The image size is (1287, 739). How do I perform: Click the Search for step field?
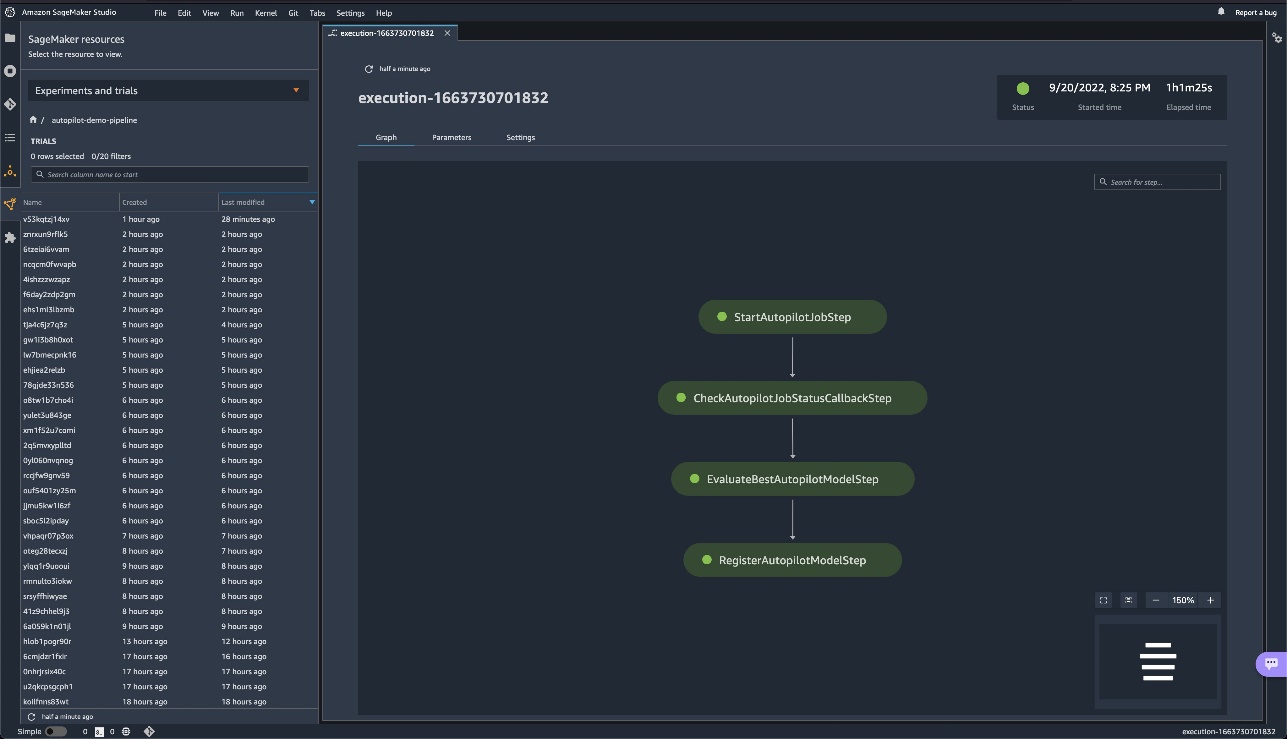[1157, 182]
